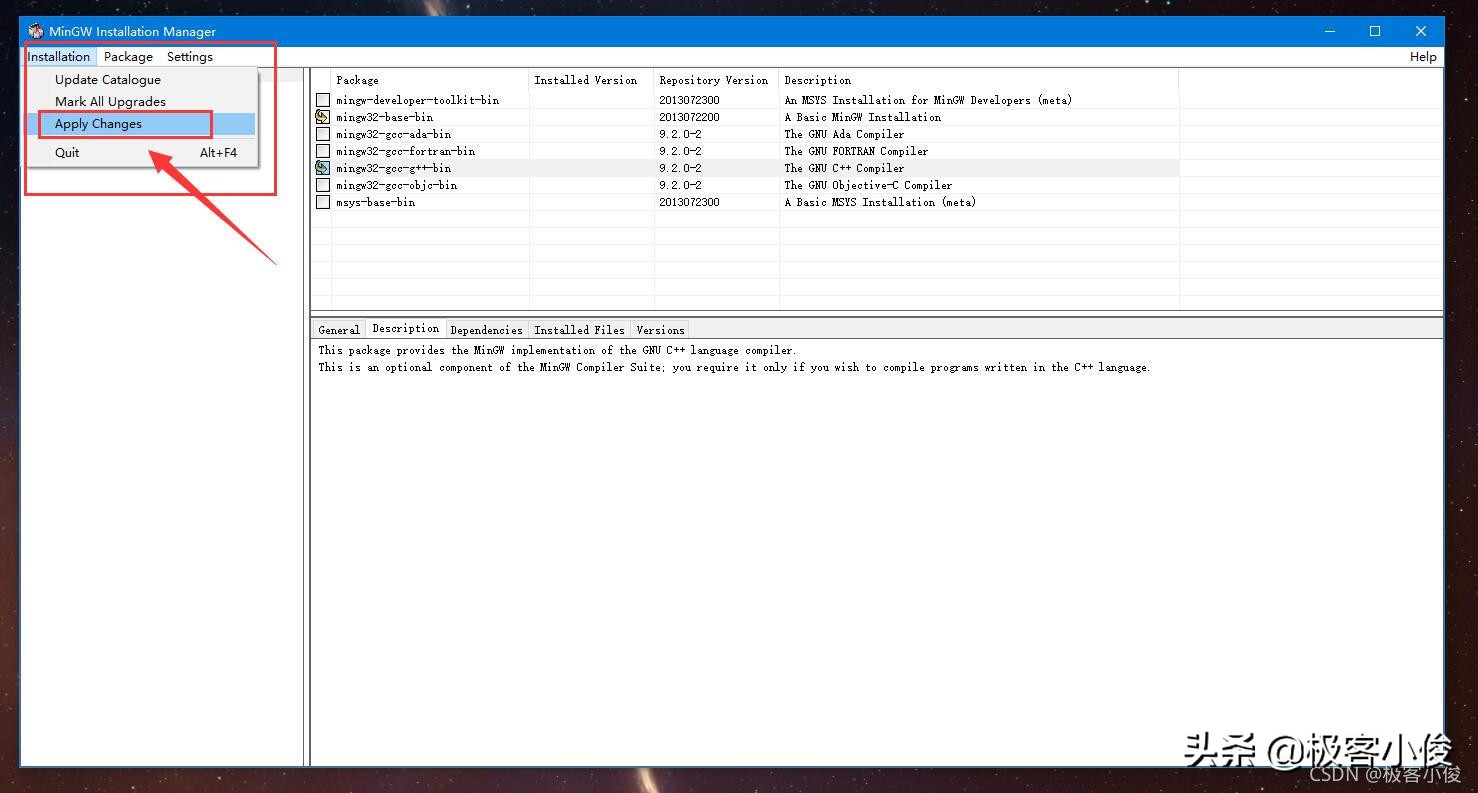Viewport: 1478px width, 793px height.
Task: Click the MSYS Installation for MinGW Developers description
Action: pyautogui.click(x=928, y=100)
